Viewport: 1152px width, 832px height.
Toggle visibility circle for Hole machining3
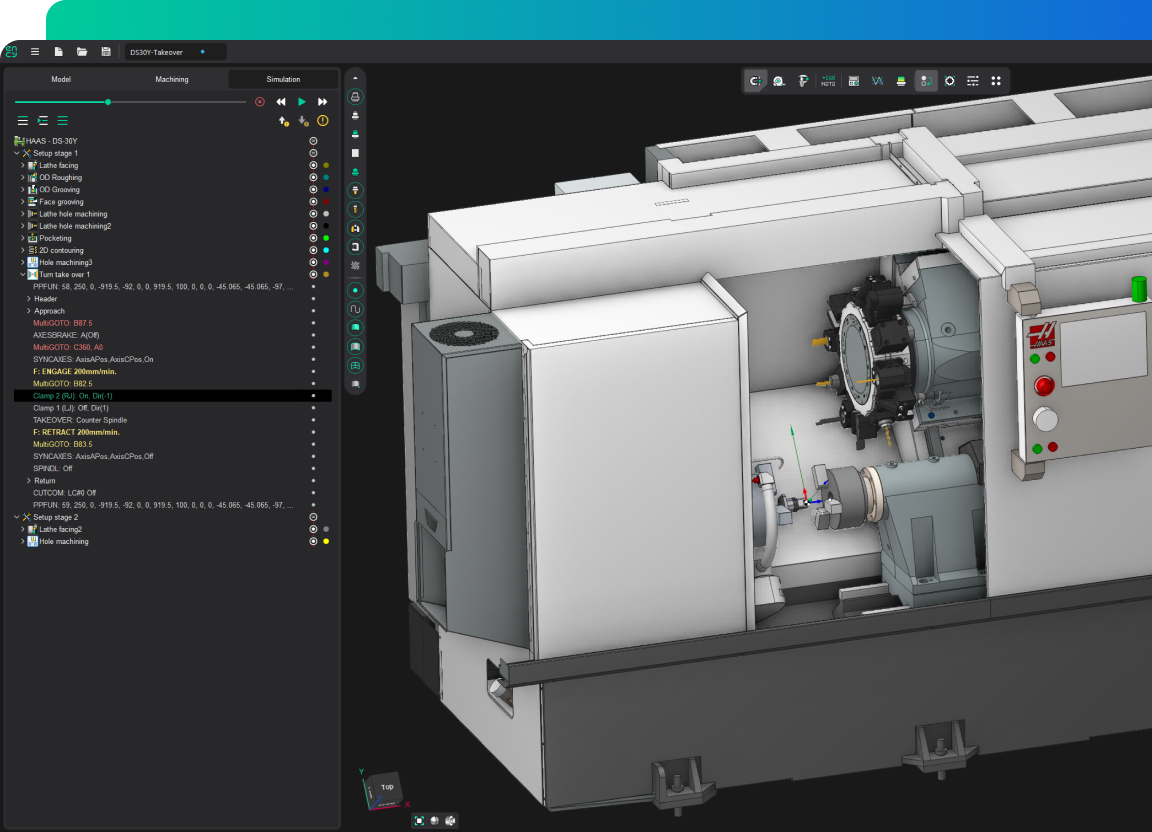click(313, 262)
